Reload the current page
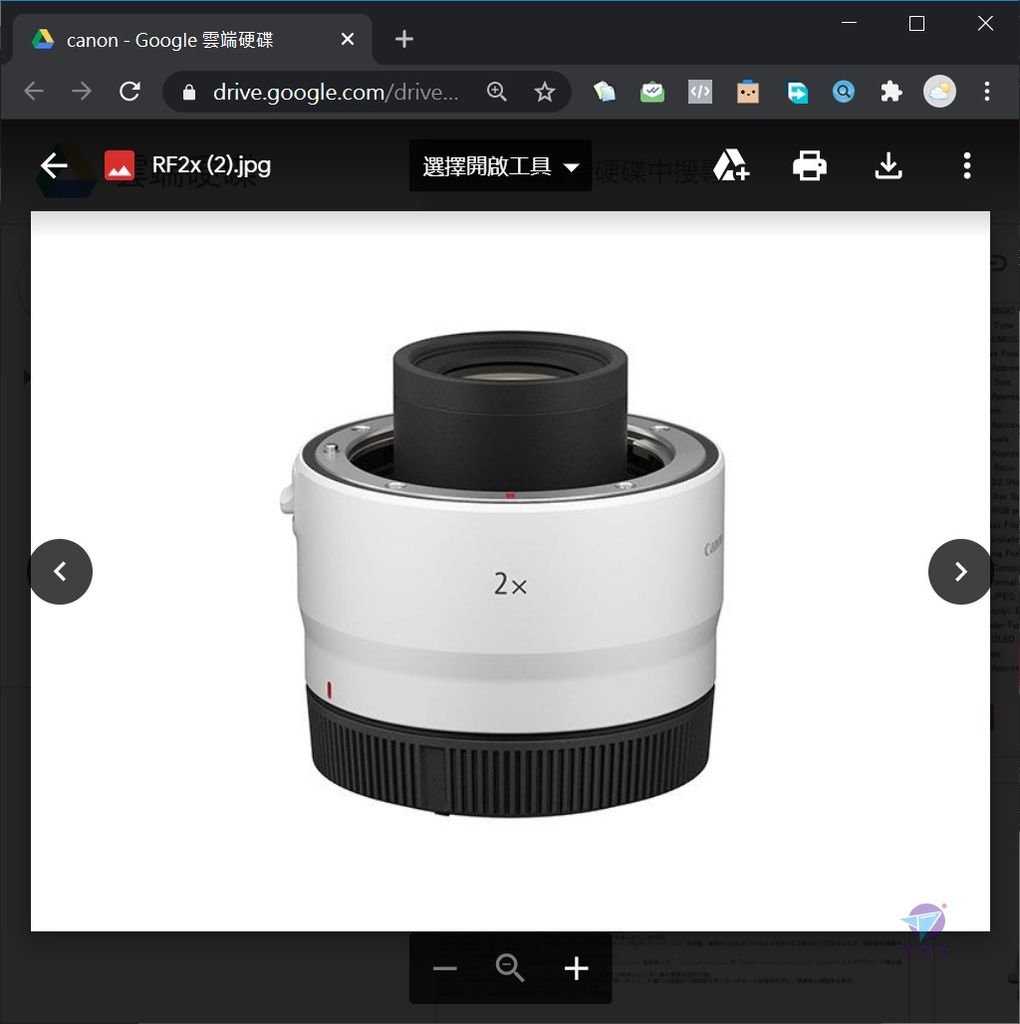The width and height of the screenshot is (1020, 1024). 130,91
